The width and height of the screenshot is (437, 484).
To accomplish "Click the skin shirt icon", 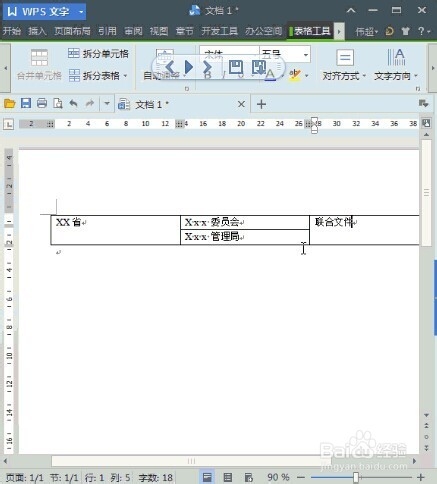I will (x=405, y=31).
